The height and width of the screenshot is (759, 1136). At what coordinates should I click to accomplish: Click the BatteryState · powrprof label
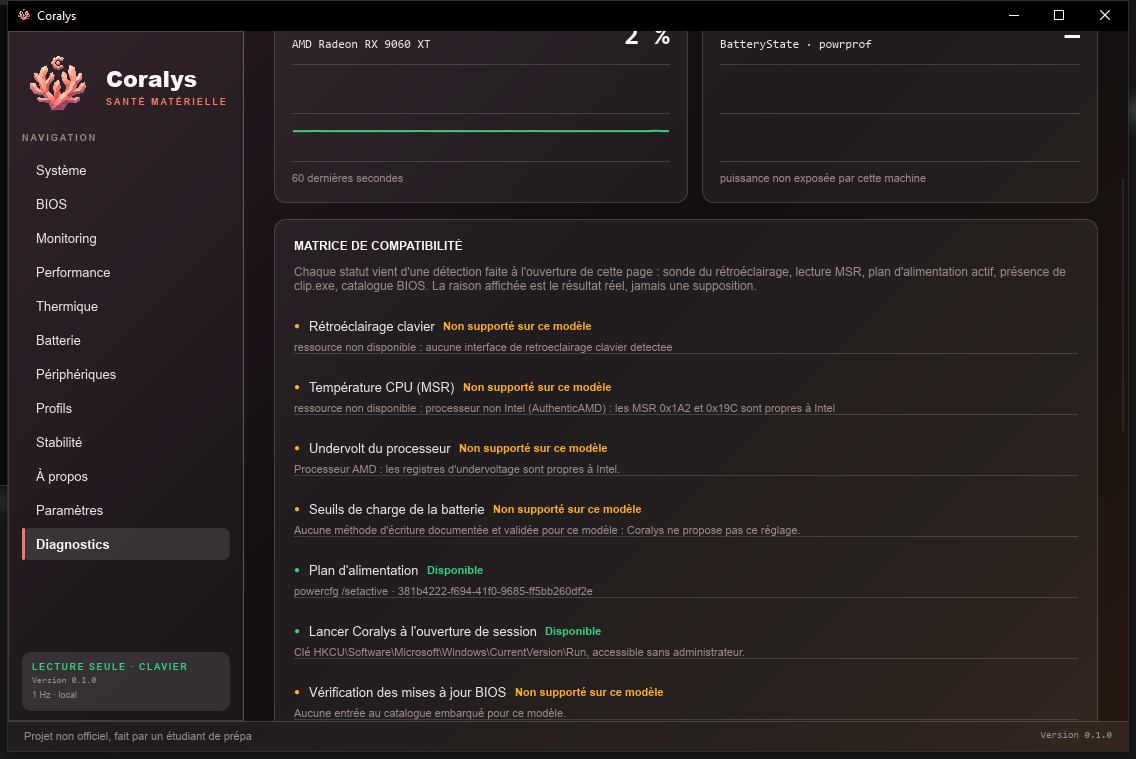795,44
